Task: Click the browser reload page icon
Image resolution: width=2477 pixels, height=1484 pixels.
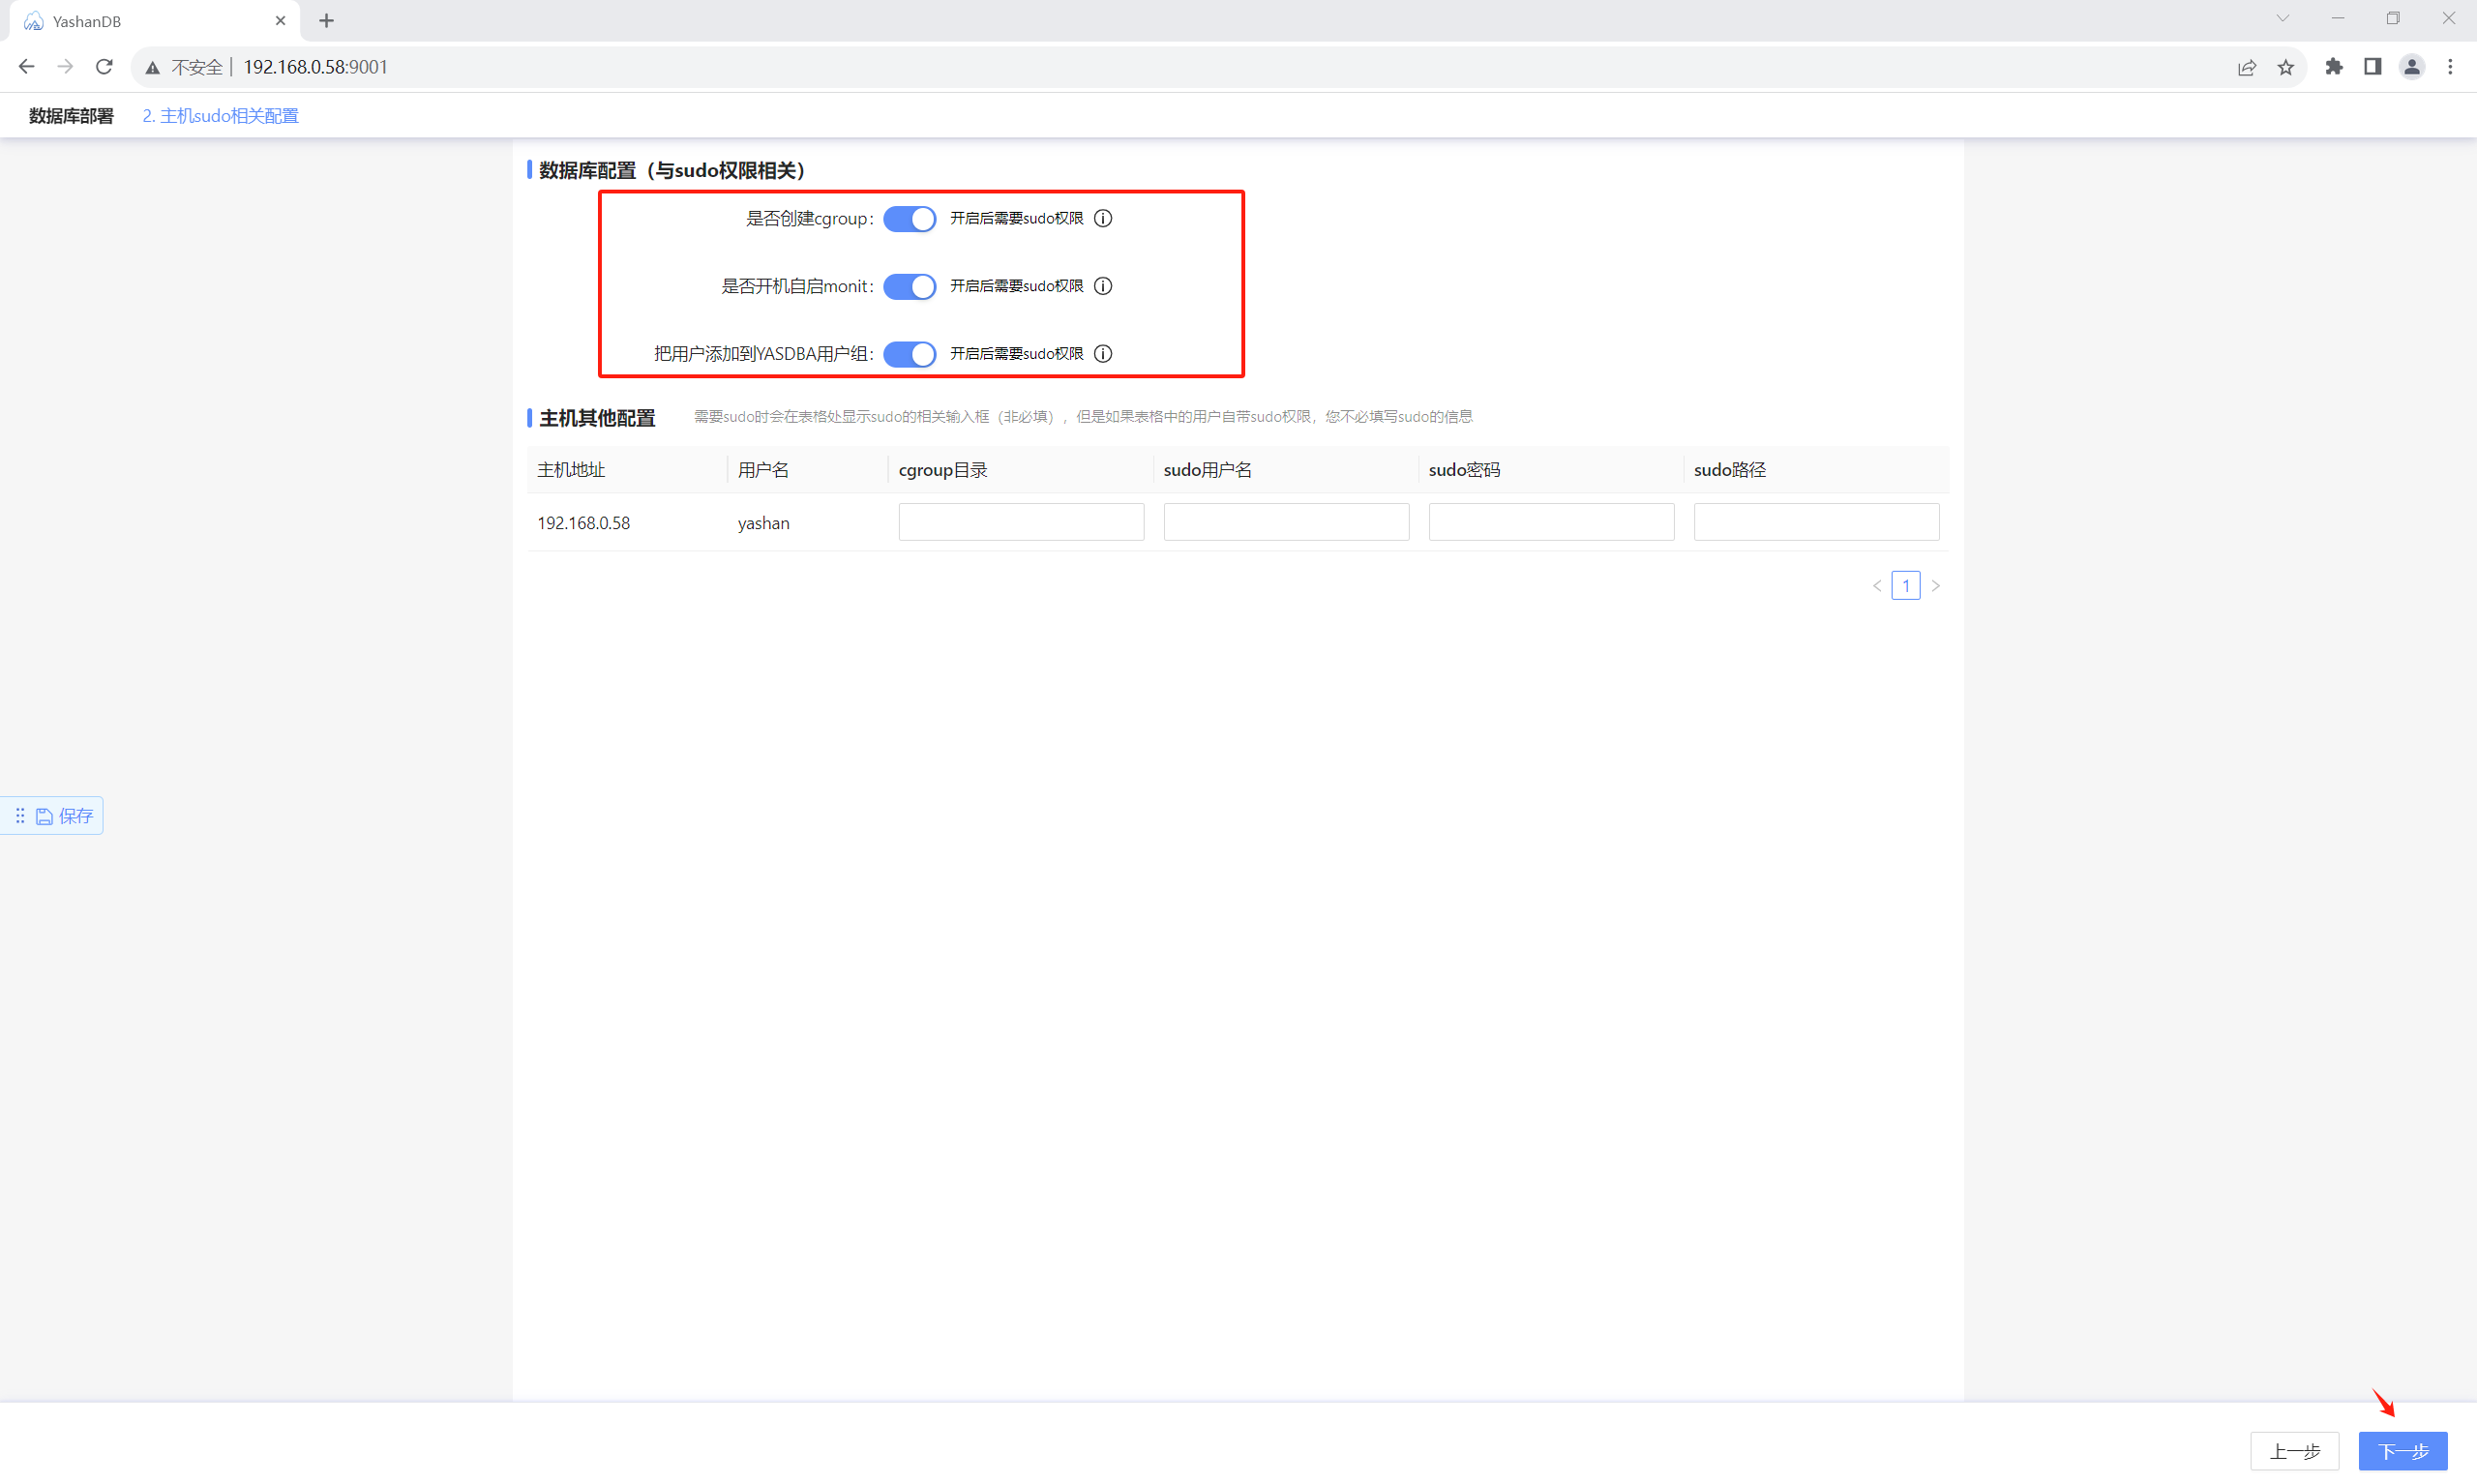Action: pos(104,67)
